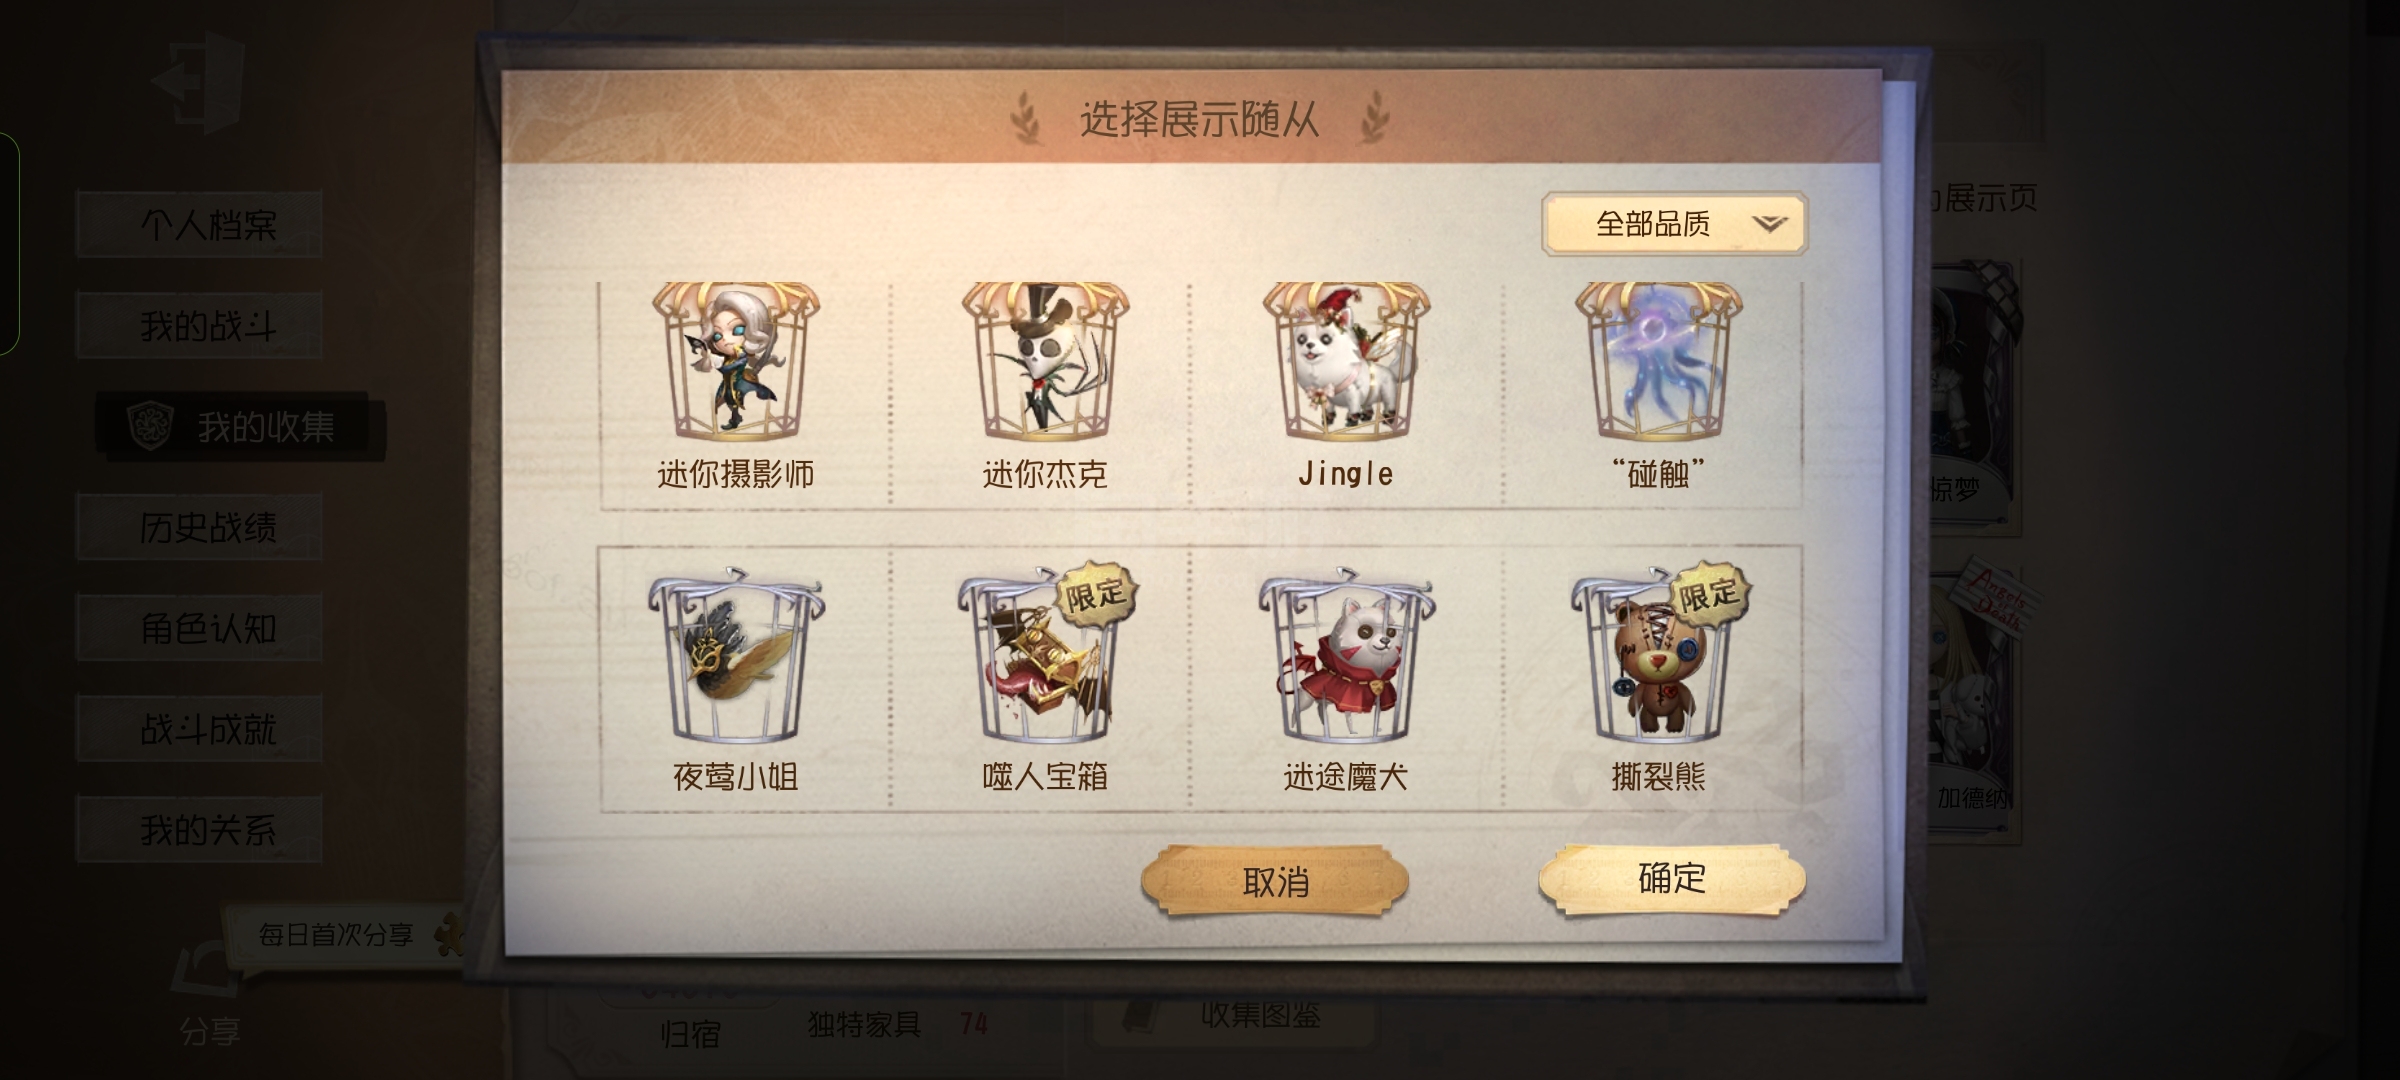Screen dimensions: 2400x1080
Task: Open the 全部品质 quality filter dropdown
Action: tap(1674, 224)
